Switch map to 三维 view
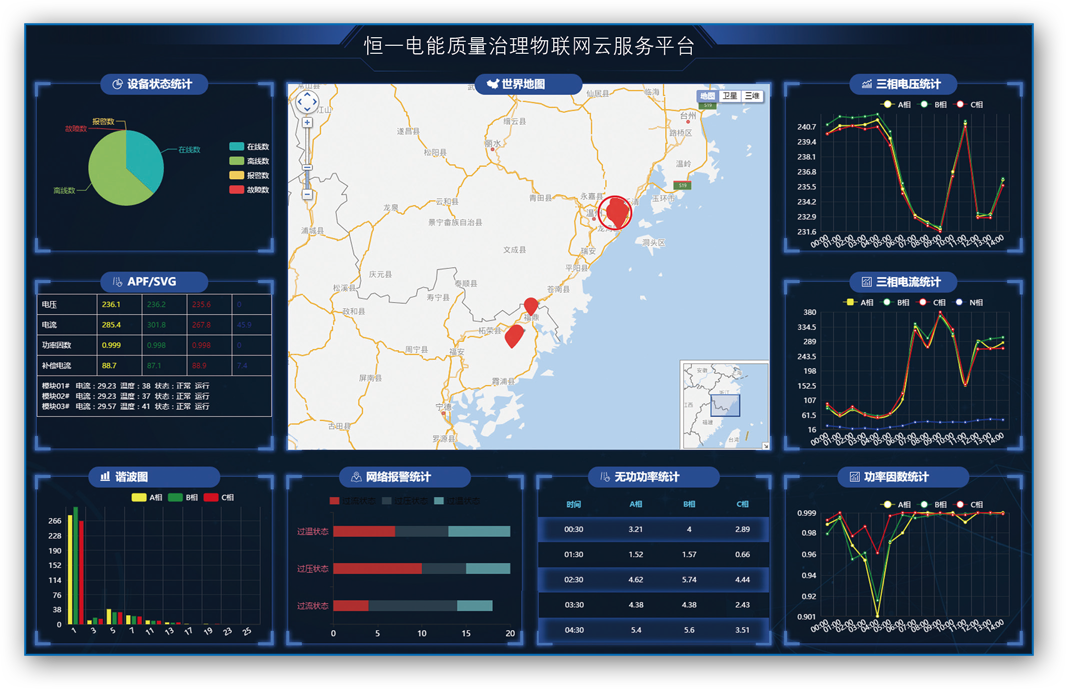 [x=752, y=96]
